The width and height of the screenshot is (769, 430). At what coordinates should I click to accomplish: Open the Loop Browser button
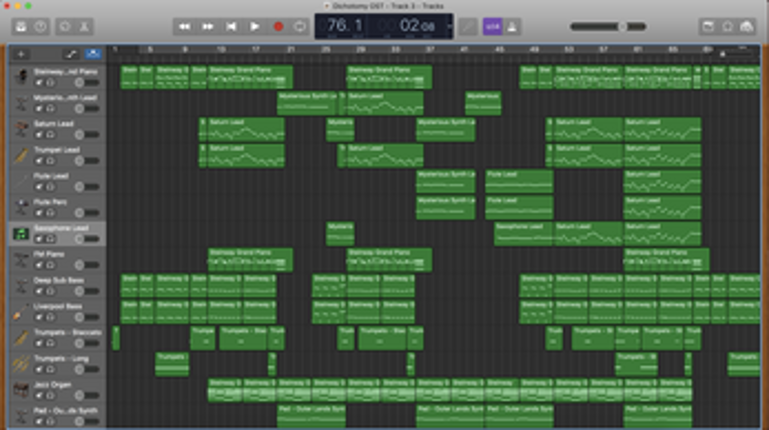tap(728, 26)
